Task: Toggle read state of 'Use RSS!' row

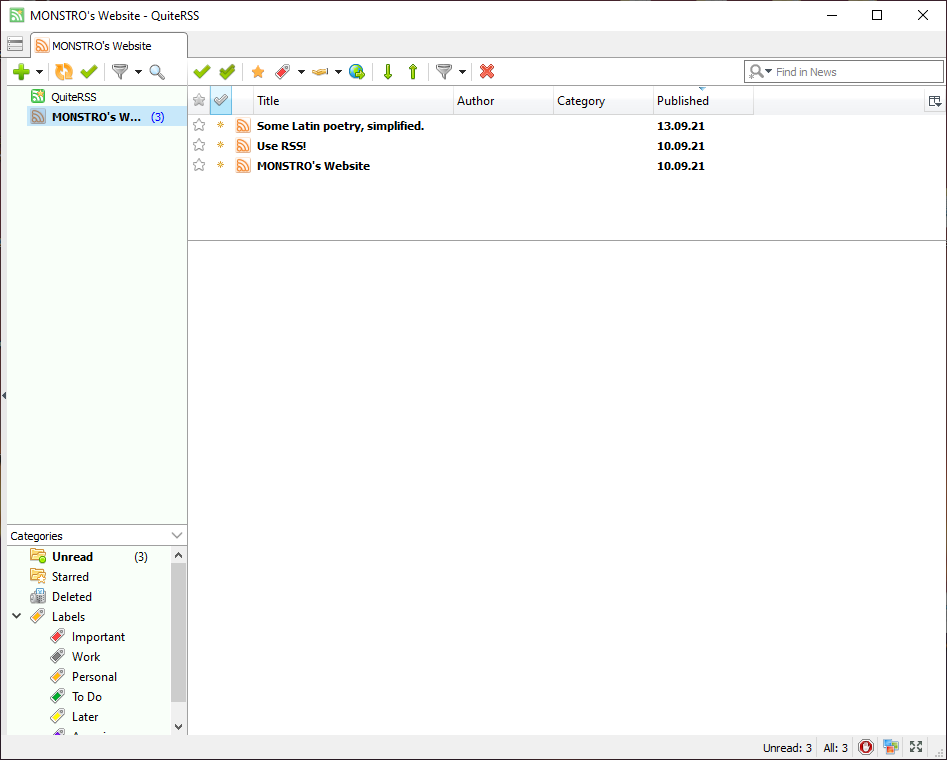Action: click(220, 146)
